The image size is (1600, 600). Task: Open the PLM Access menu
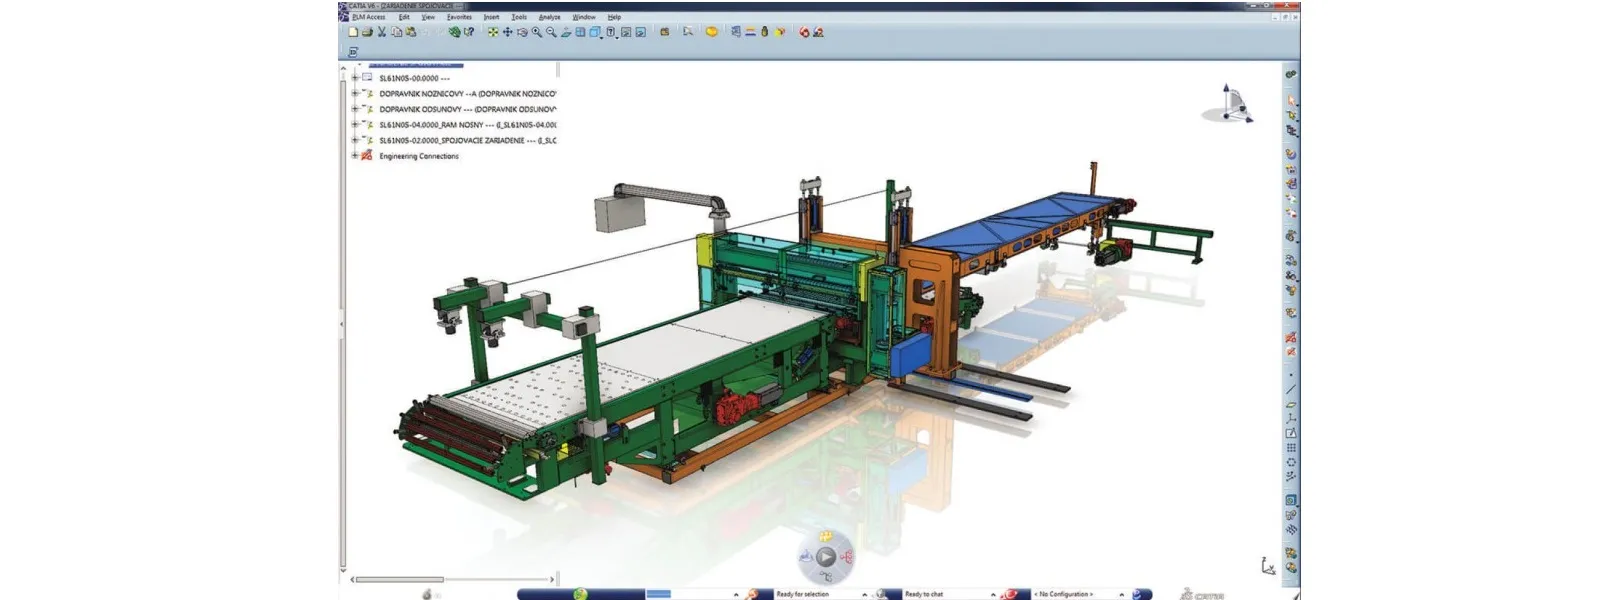[x=368, y=17]
